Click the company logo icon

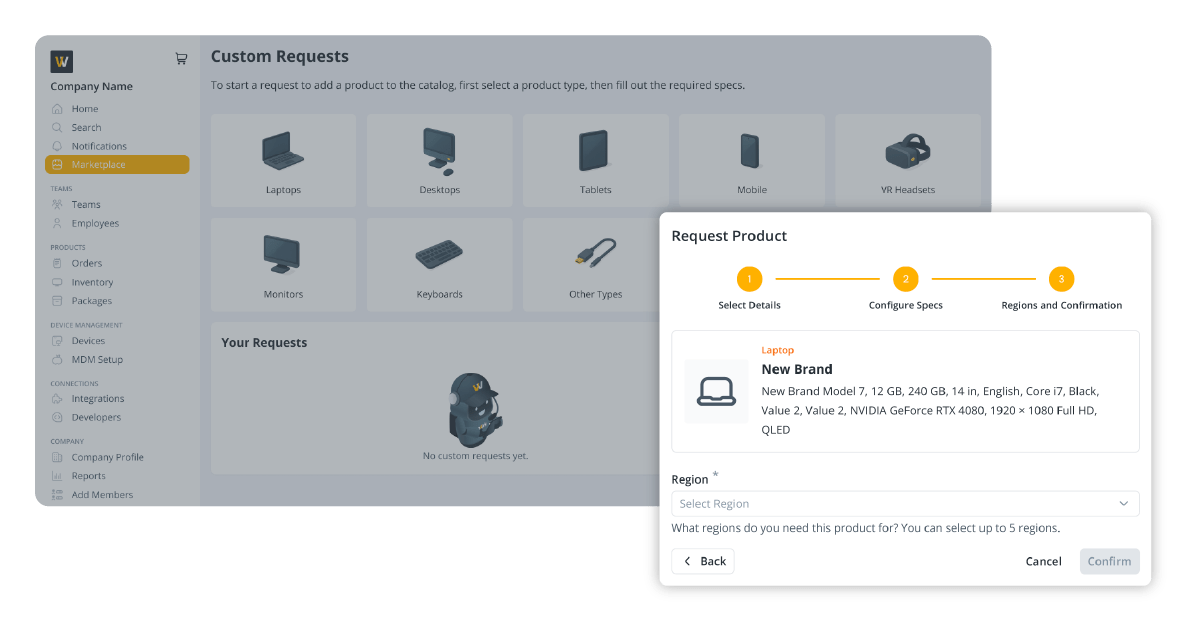pyautogui.click(x=62, y=61)
